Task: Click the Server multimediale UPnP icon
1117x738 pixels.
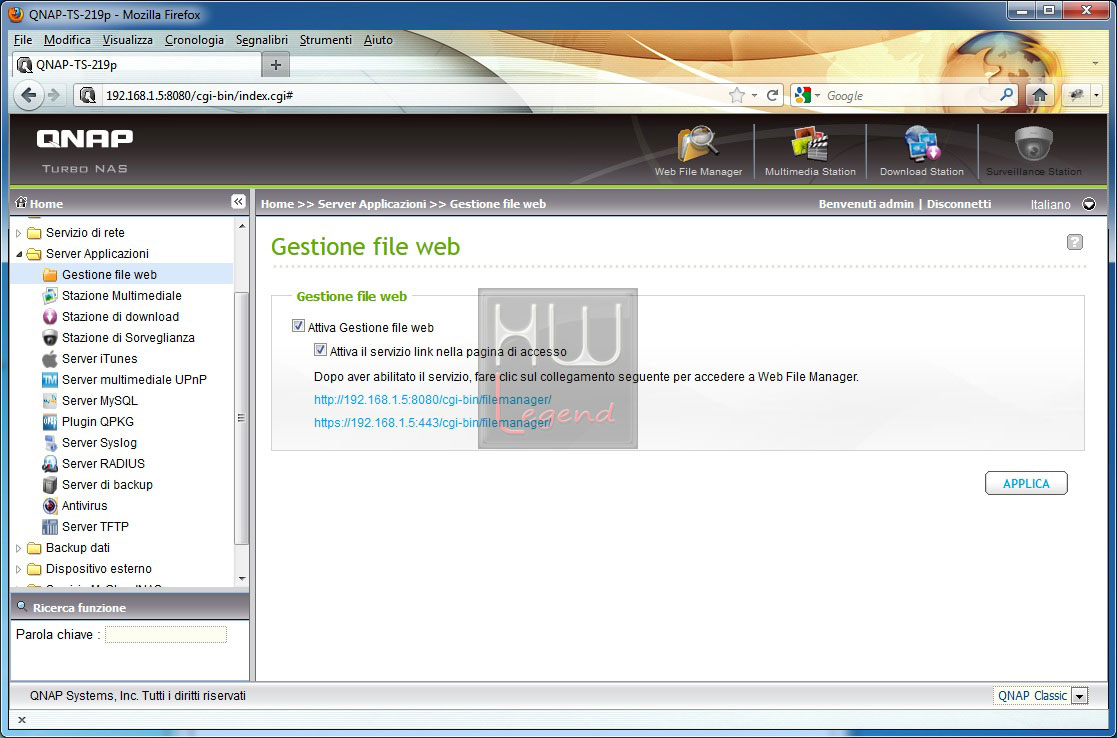Action: [50, 380]
